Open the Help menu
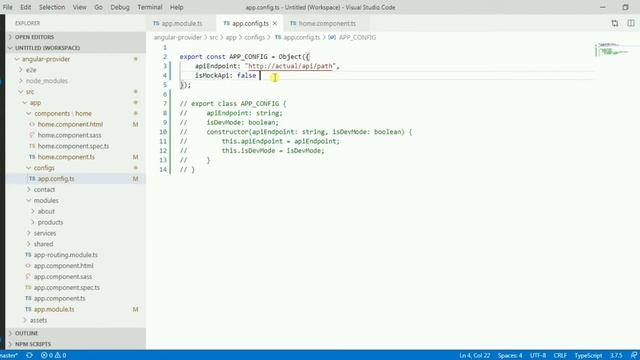The height and width of the screenshot is (360, 640). [176, 7]
